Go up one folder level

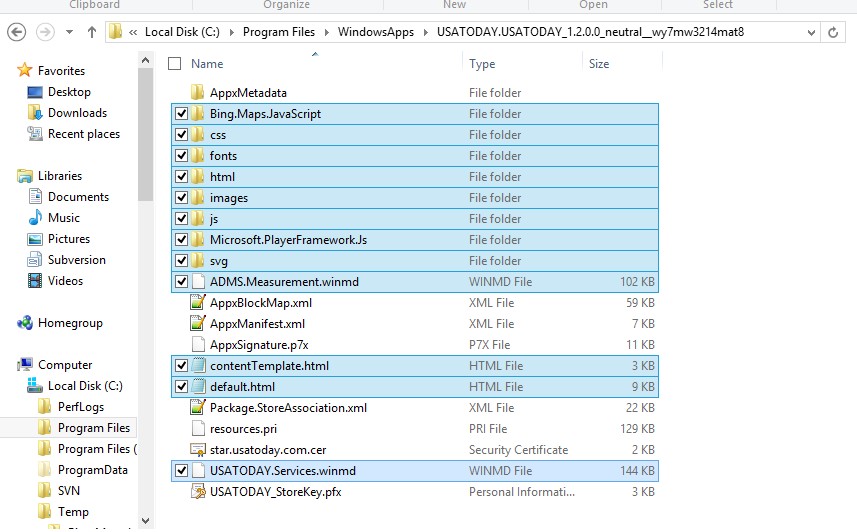pyautogui.click(x=92, y=32)
